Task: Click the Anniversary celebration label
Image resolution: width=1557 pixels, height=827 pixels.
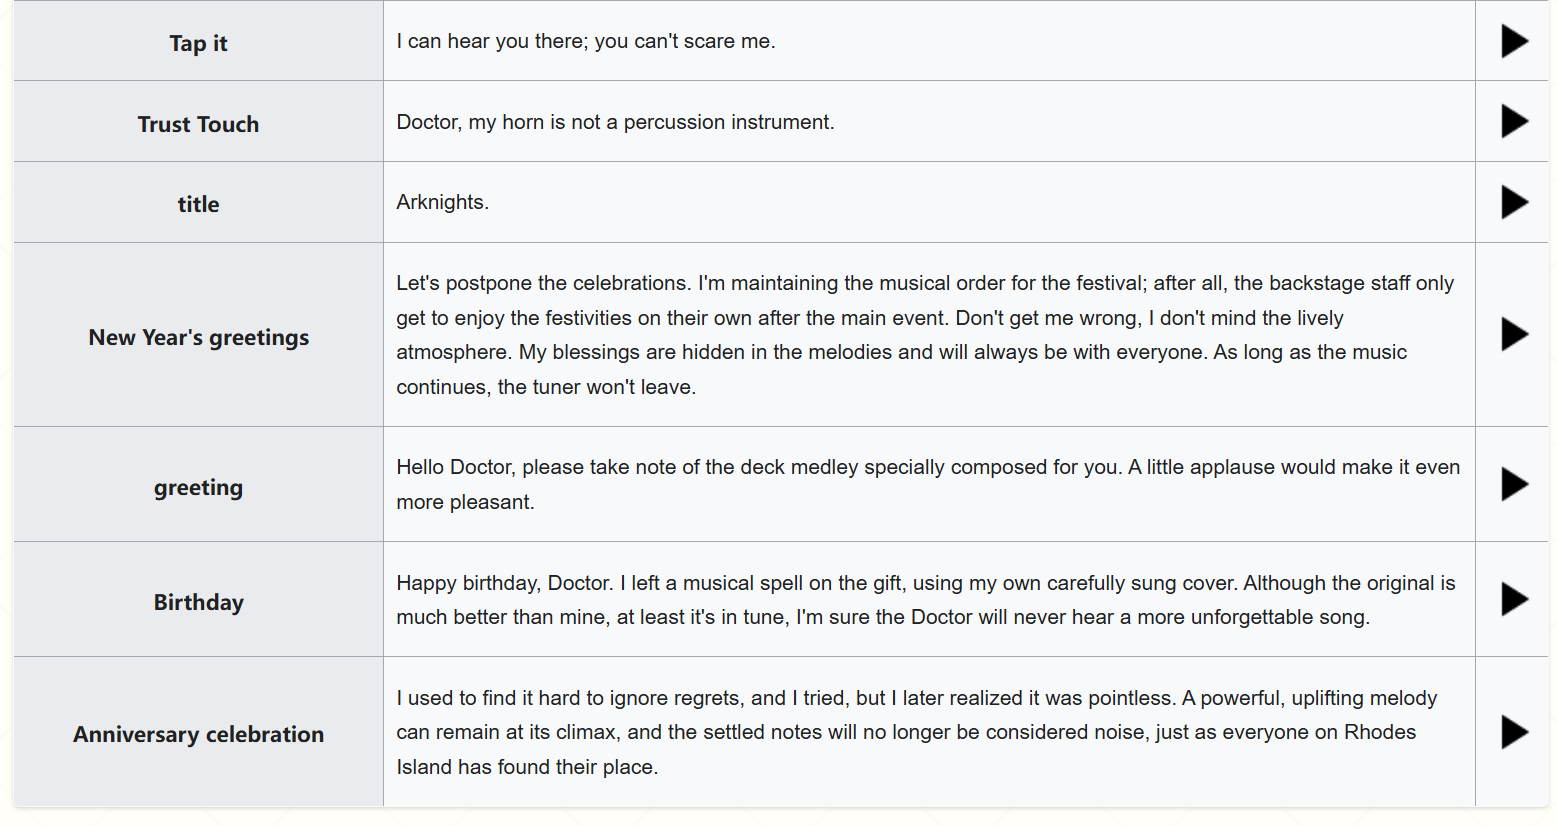Action: pyautogui.click(x=198, y=734)
